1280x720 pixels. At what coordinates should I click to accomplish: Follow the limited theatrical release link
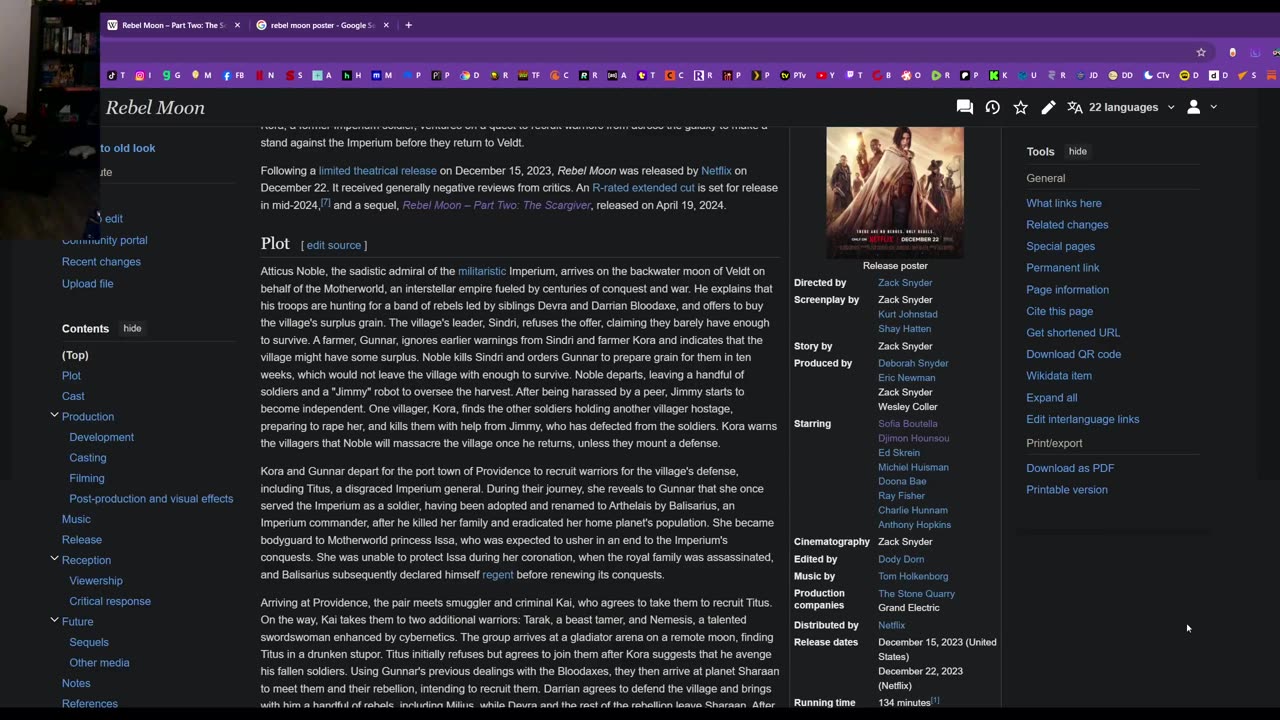coord(377,171)
